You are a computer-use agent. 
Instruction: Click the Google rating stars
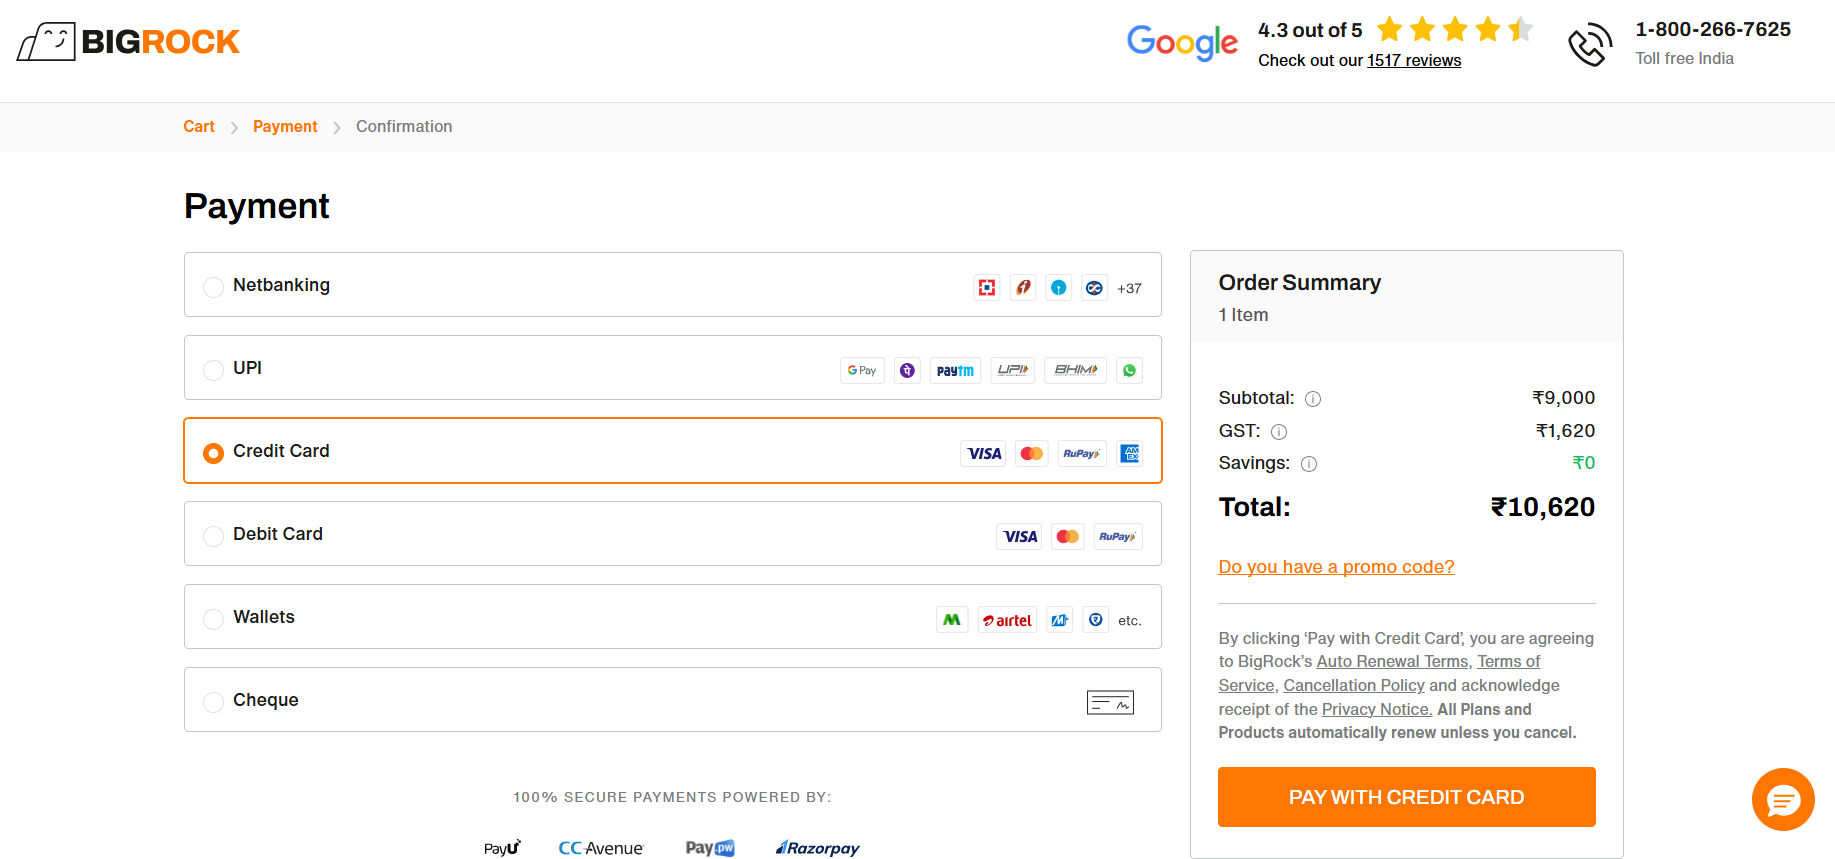(x=1455, y=29)
